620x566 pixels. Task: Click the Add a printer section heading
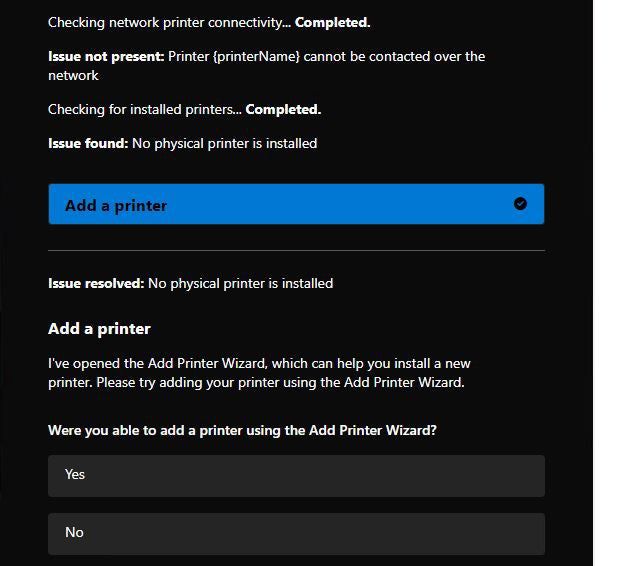(x=99, y=329)
